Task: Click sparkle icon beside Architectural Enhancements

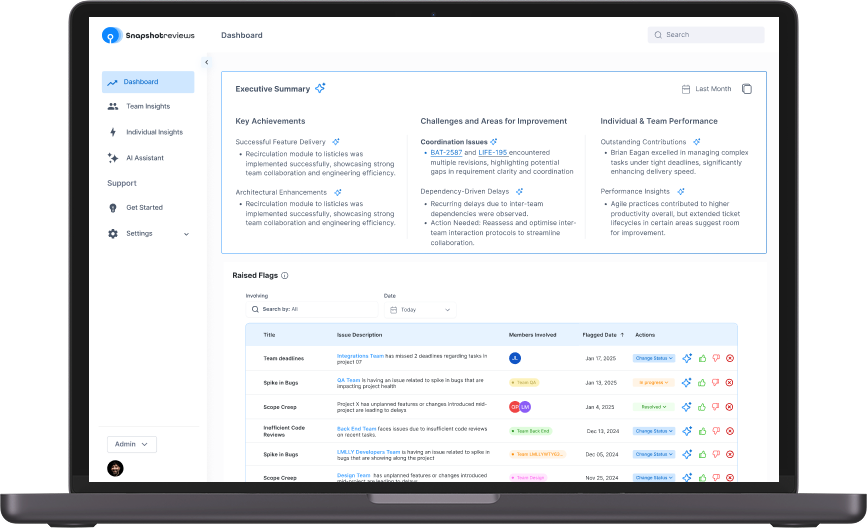Action: point(337,192)
